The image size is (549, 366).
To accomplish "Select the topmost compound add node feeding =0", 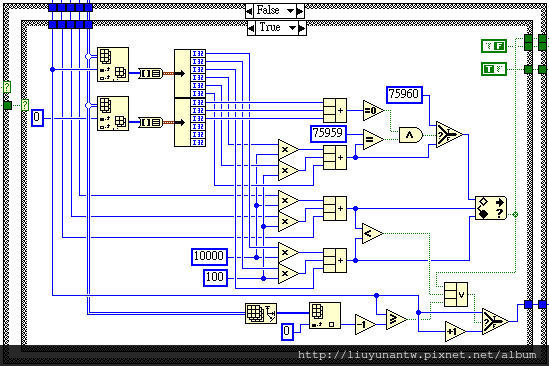I will (x=335, y=111).
